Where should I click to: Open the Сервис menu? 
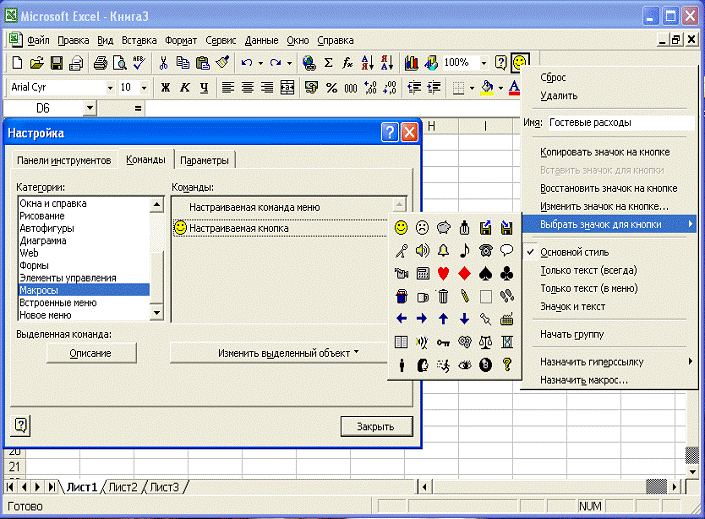click(x=220, y=40)
